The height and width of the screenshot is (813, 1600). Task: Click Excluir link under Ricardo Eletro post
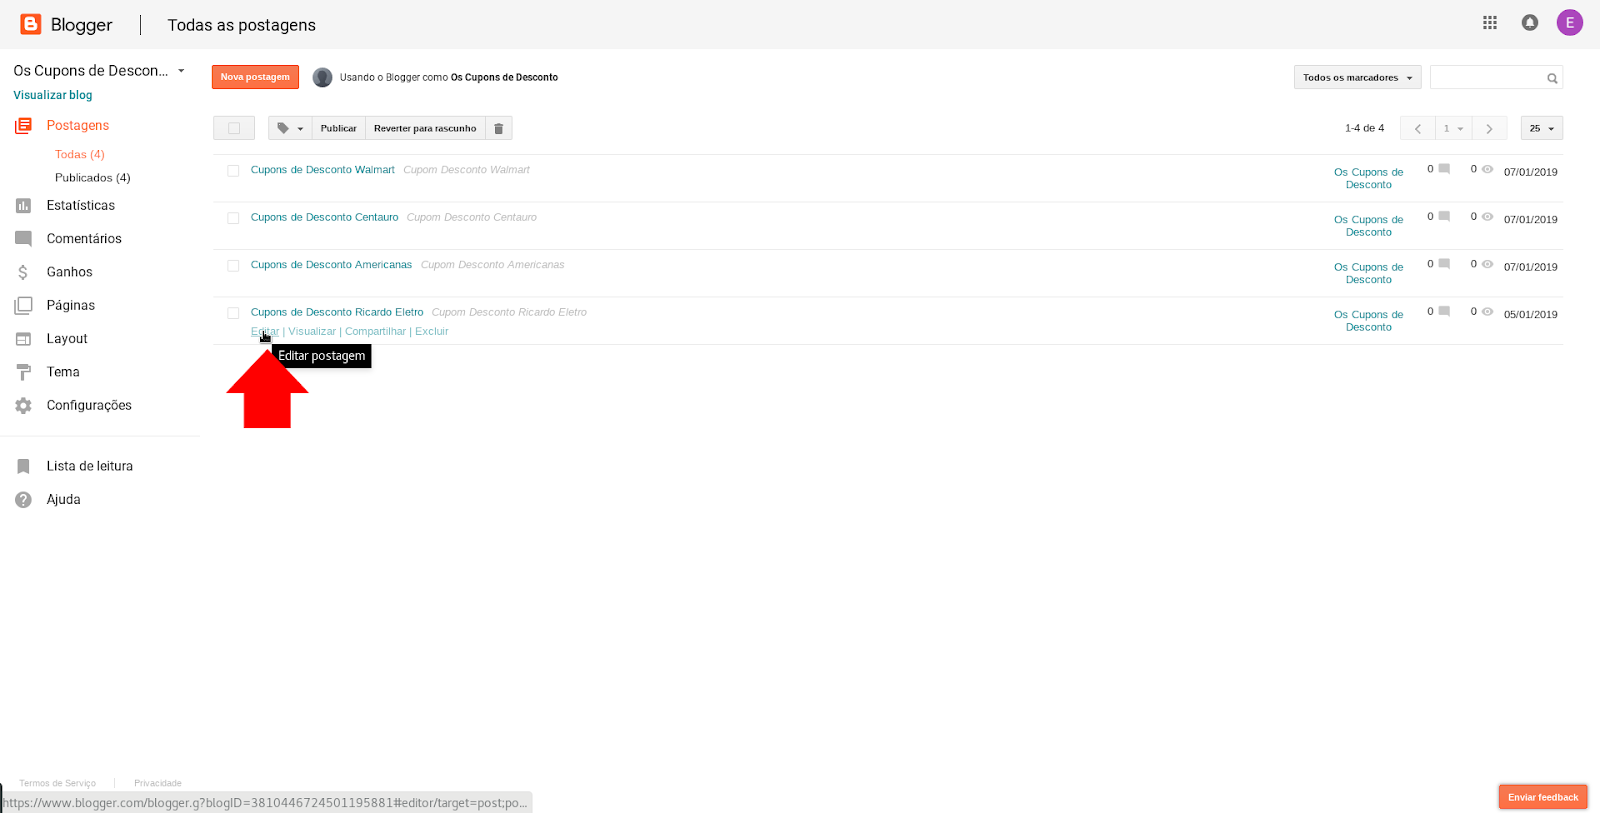click(432, 331)
